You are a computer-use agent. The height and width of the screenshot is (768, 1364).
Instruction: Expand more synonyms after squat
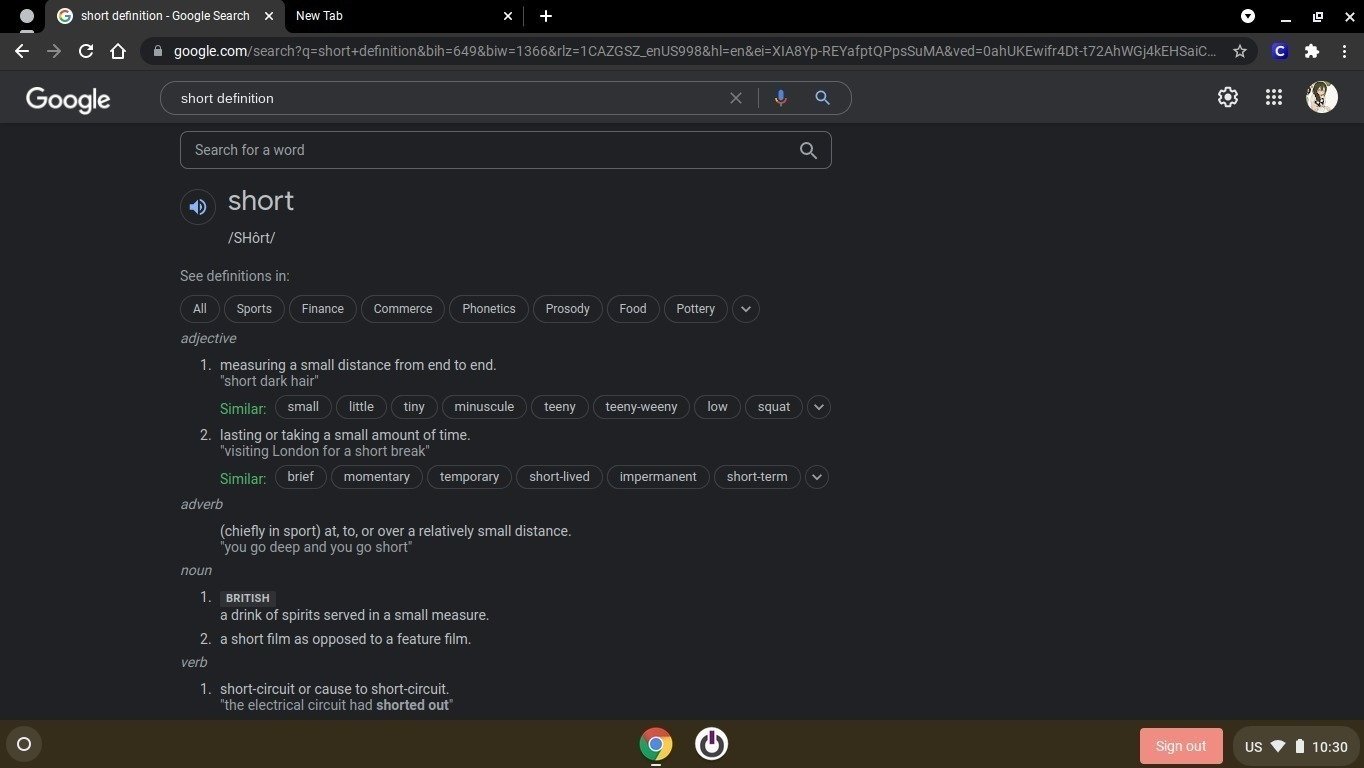tap(818, 407)
